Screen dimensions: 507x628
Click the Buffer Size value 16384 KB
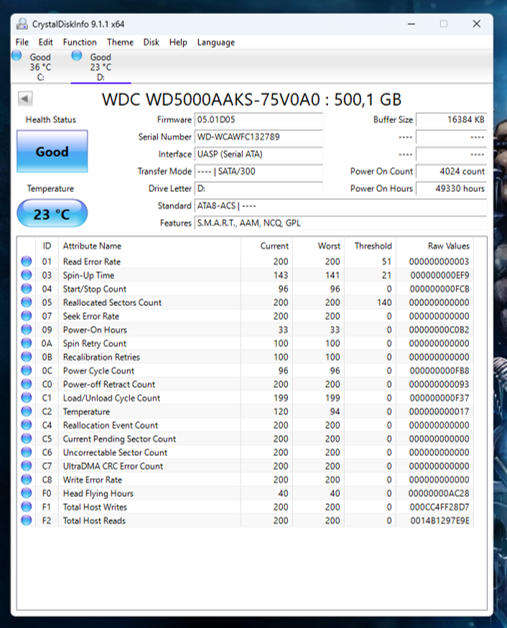click(x=451, y=120)
